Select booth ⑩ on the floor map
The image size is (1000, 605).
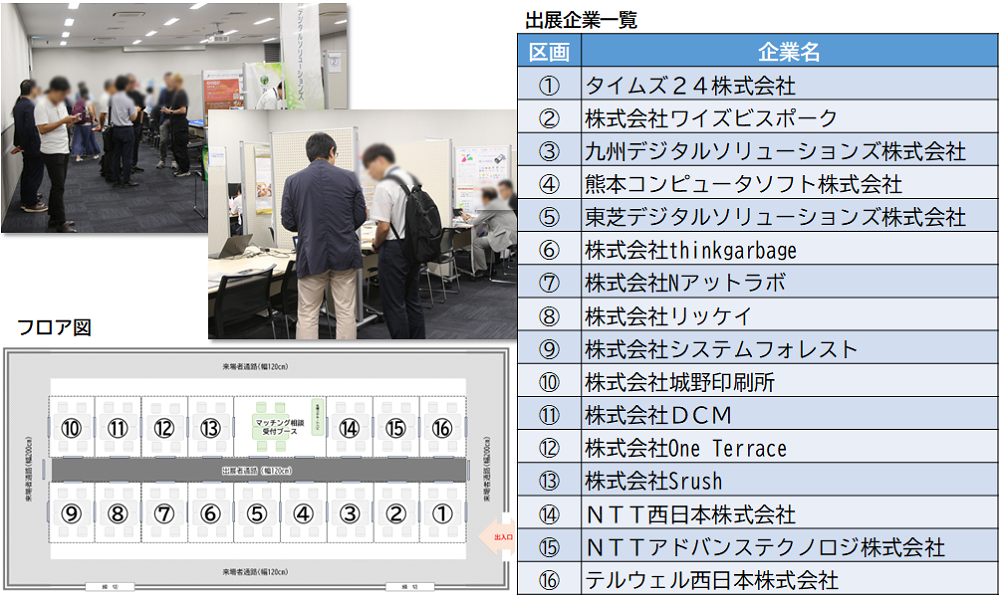[71, 428]
